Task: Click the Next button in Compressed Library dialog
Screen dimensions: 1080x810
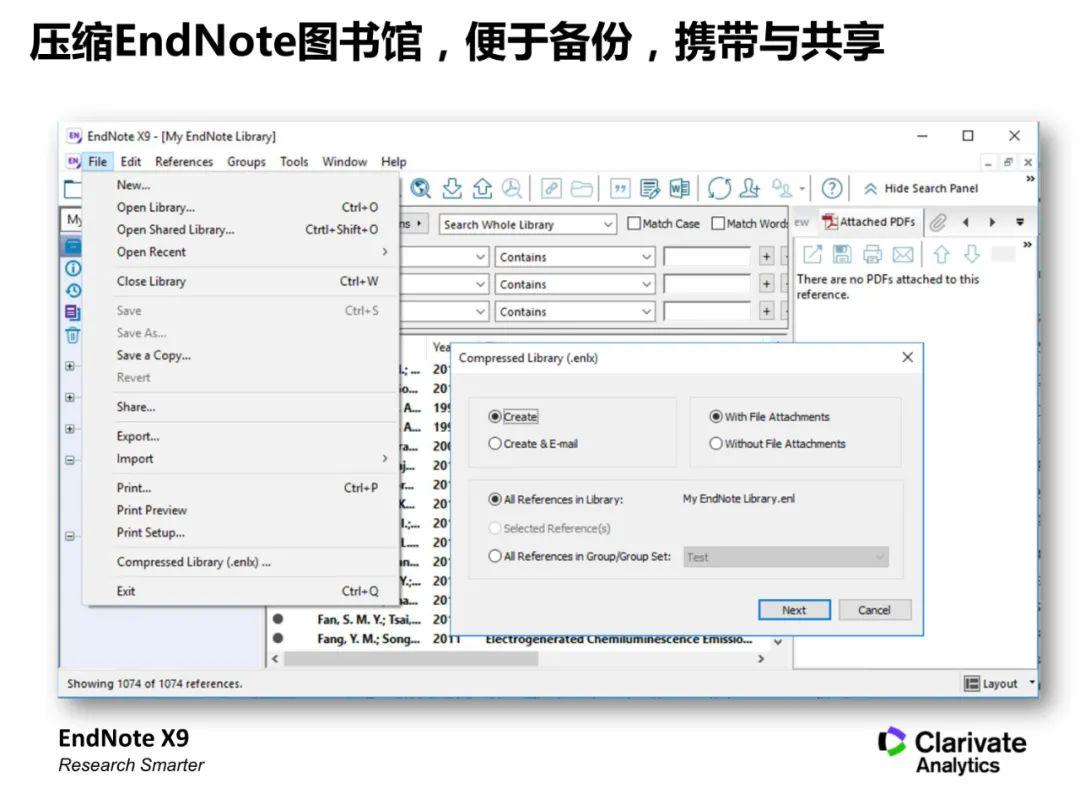Action: point(794,609)
